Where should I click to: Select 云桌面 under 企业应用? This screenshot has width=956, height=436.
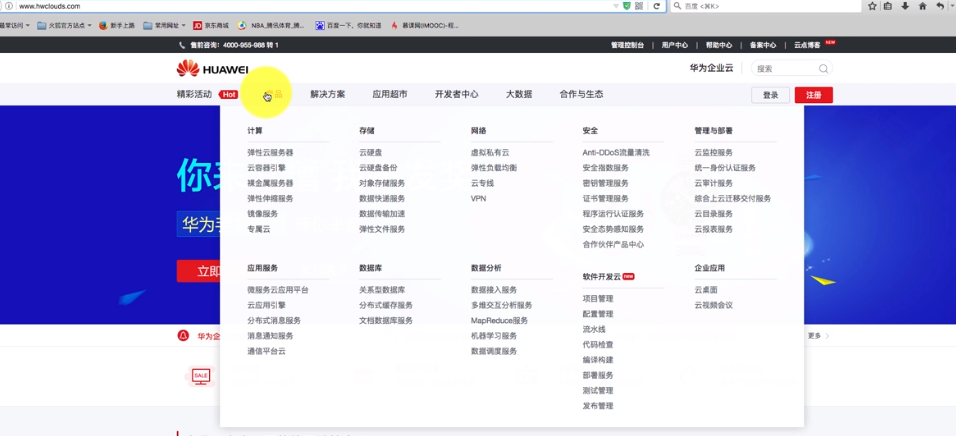click(x=706, y=290)
